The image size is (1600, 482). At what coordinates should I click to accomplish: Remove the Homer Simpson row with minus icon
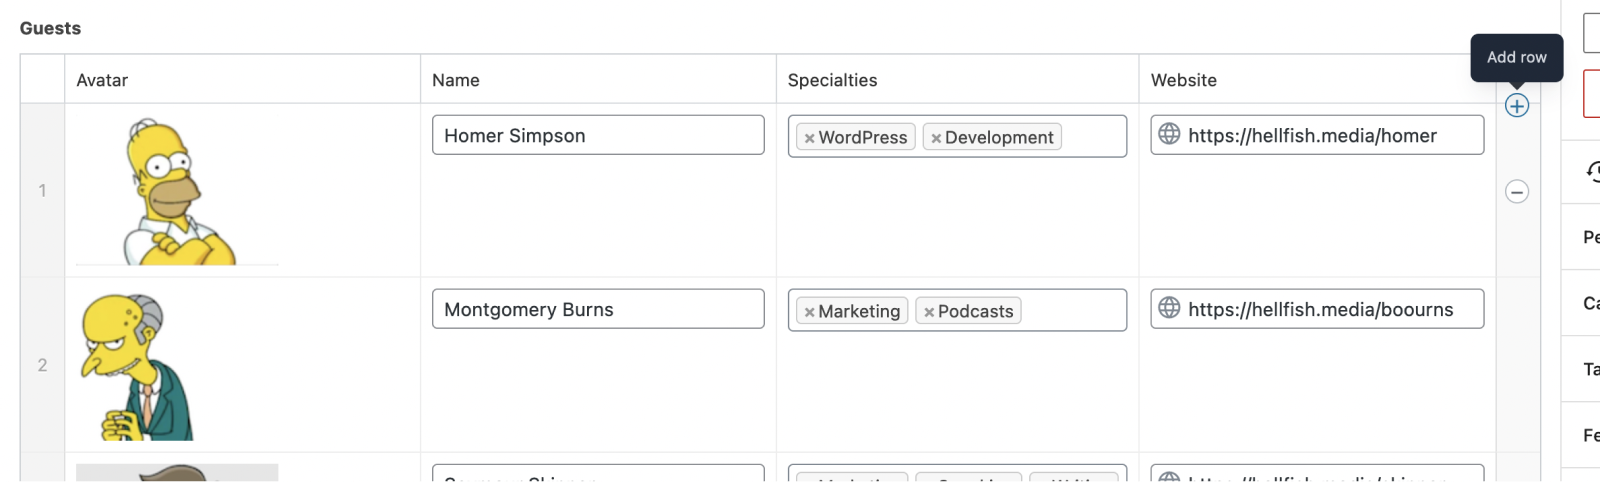[1516, 192]
